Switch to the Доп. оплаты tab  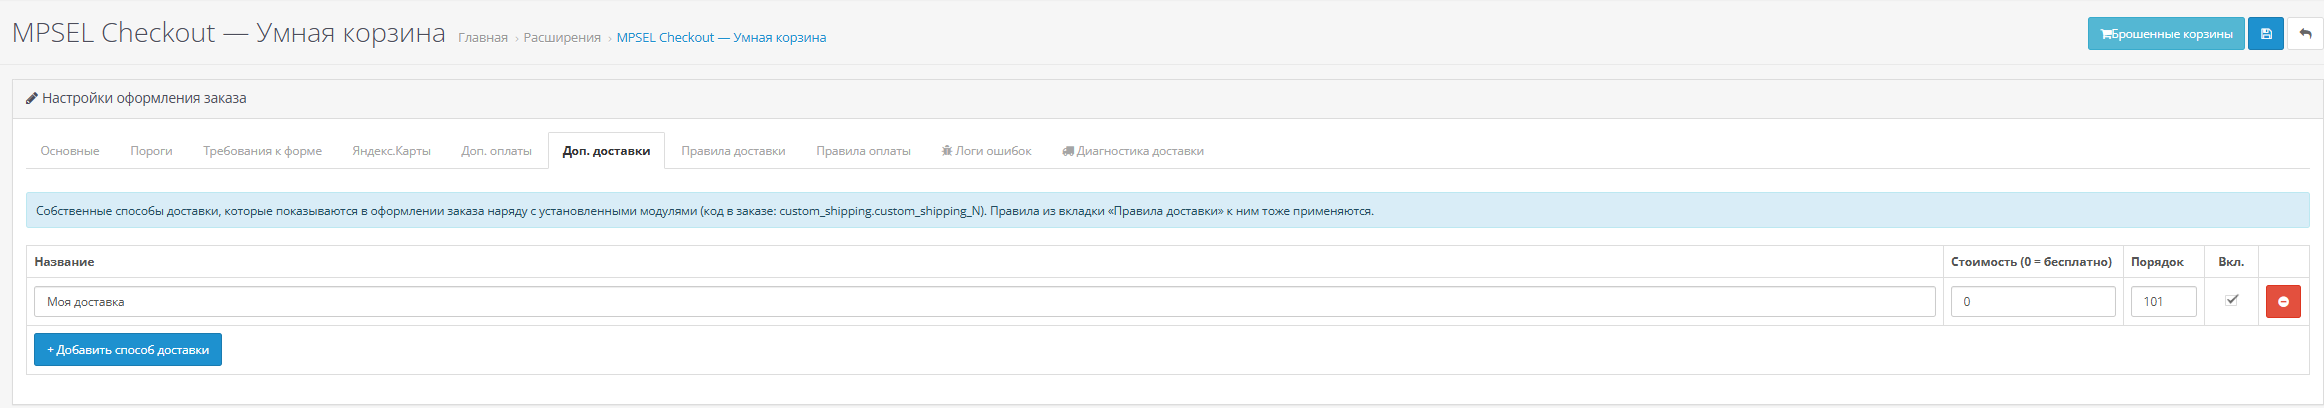[x=496, y=151]
